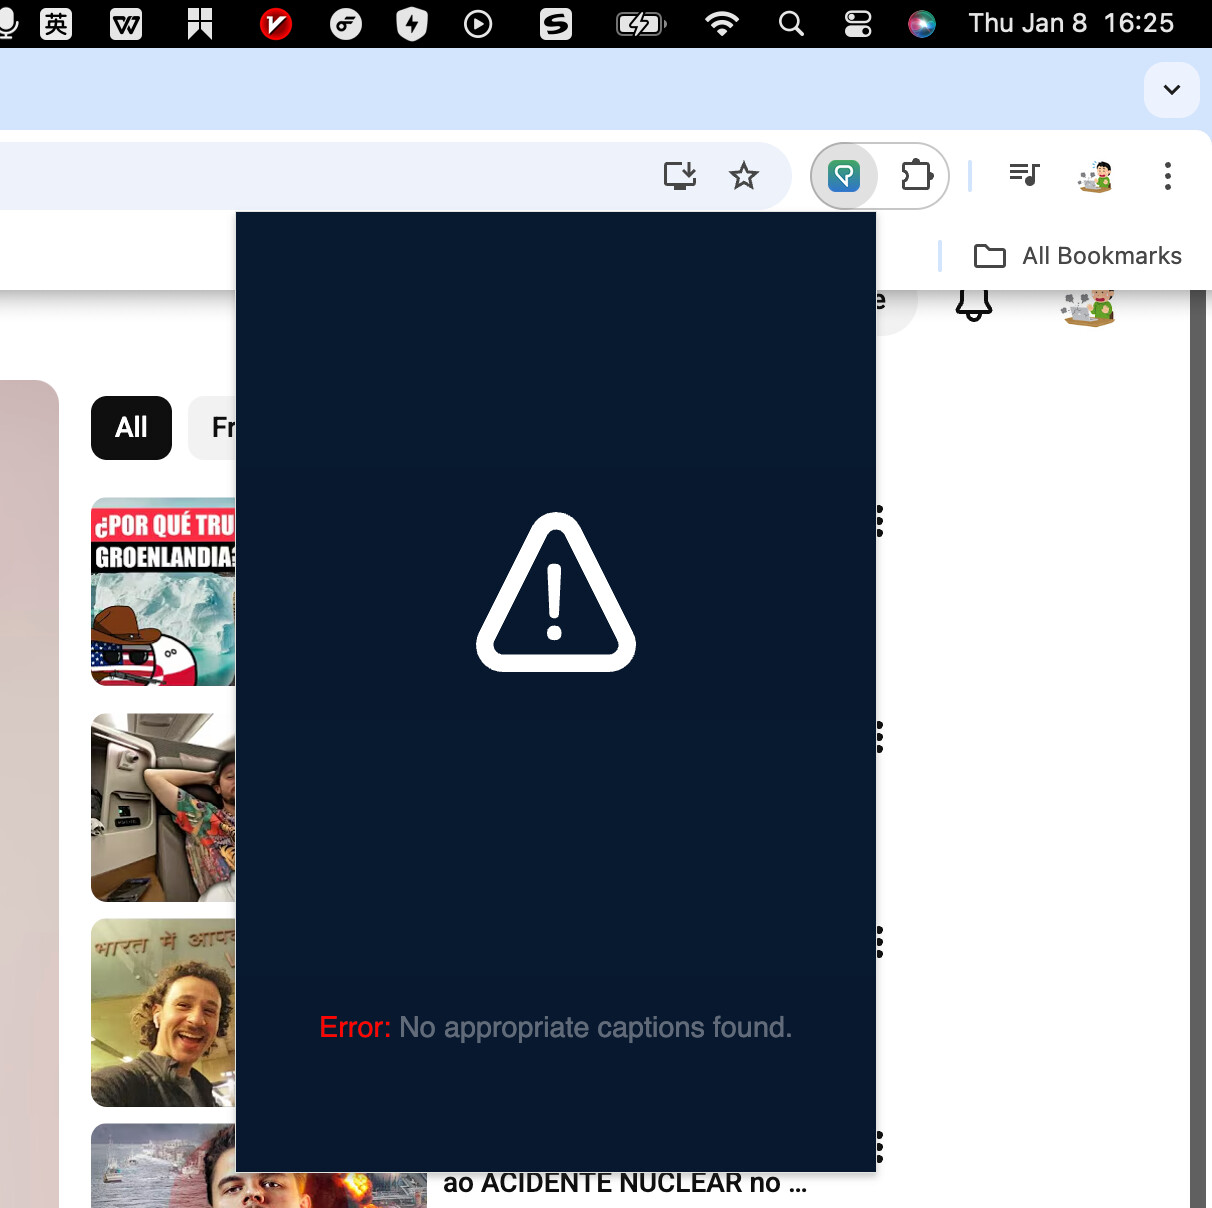Open the media controls icon in toolbar
The width and height of the screenshot is (1212, 1208).
tap(1024, 177)
